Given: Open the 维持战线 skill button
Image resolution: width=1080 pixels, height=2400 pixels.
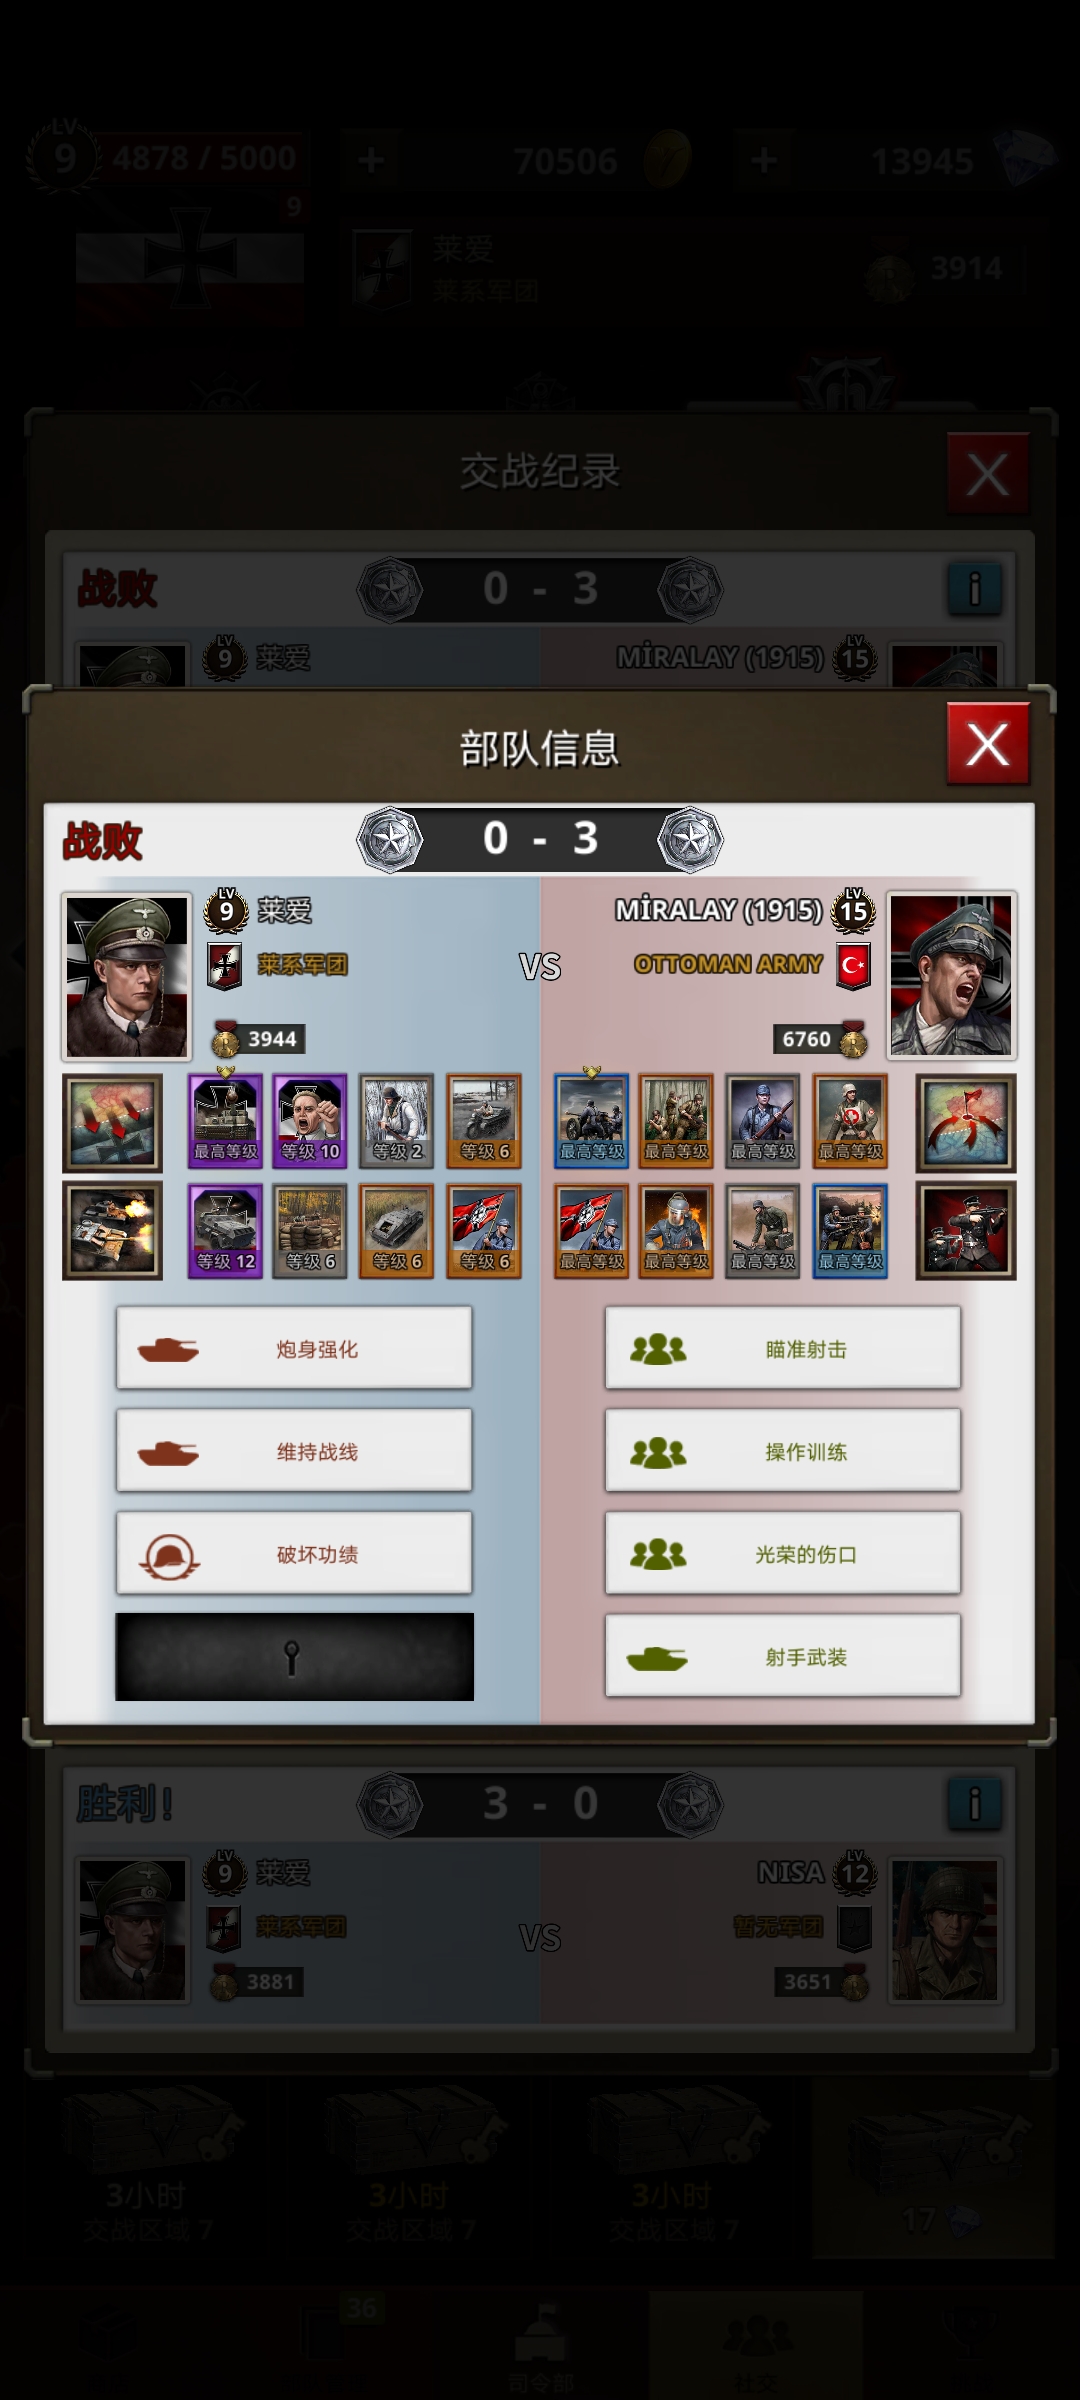Looking at the screenshot, I should (x=294, y=1451).
